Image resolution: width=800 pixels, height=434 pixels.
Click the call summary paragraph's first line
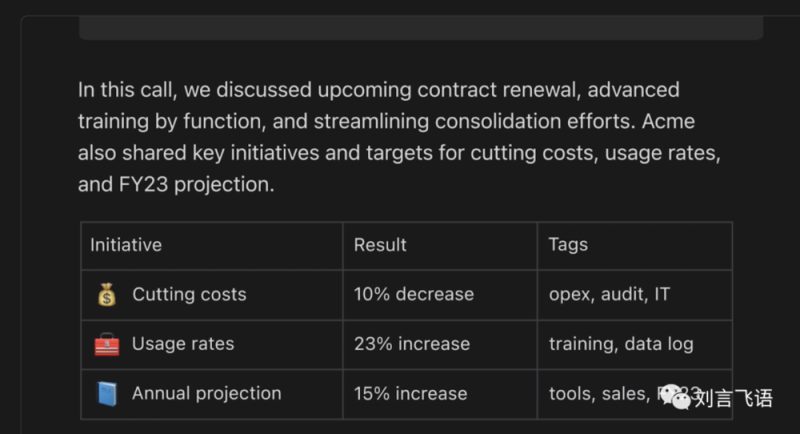coord(379,90)
